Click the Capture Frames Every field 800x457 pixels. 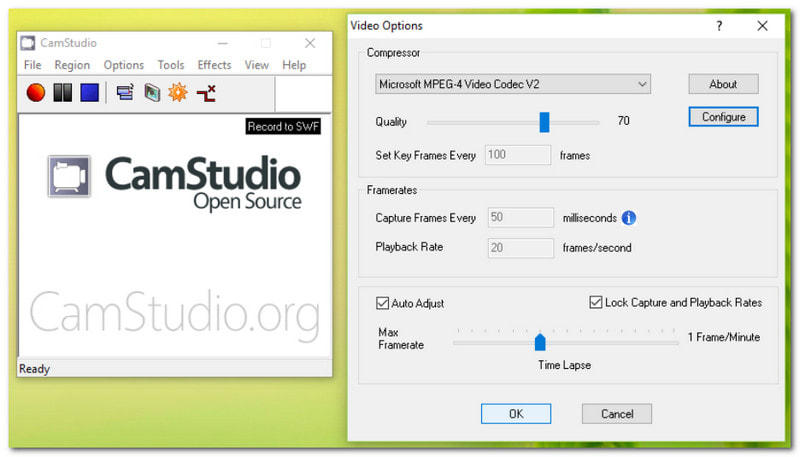[x=520, y=217]
